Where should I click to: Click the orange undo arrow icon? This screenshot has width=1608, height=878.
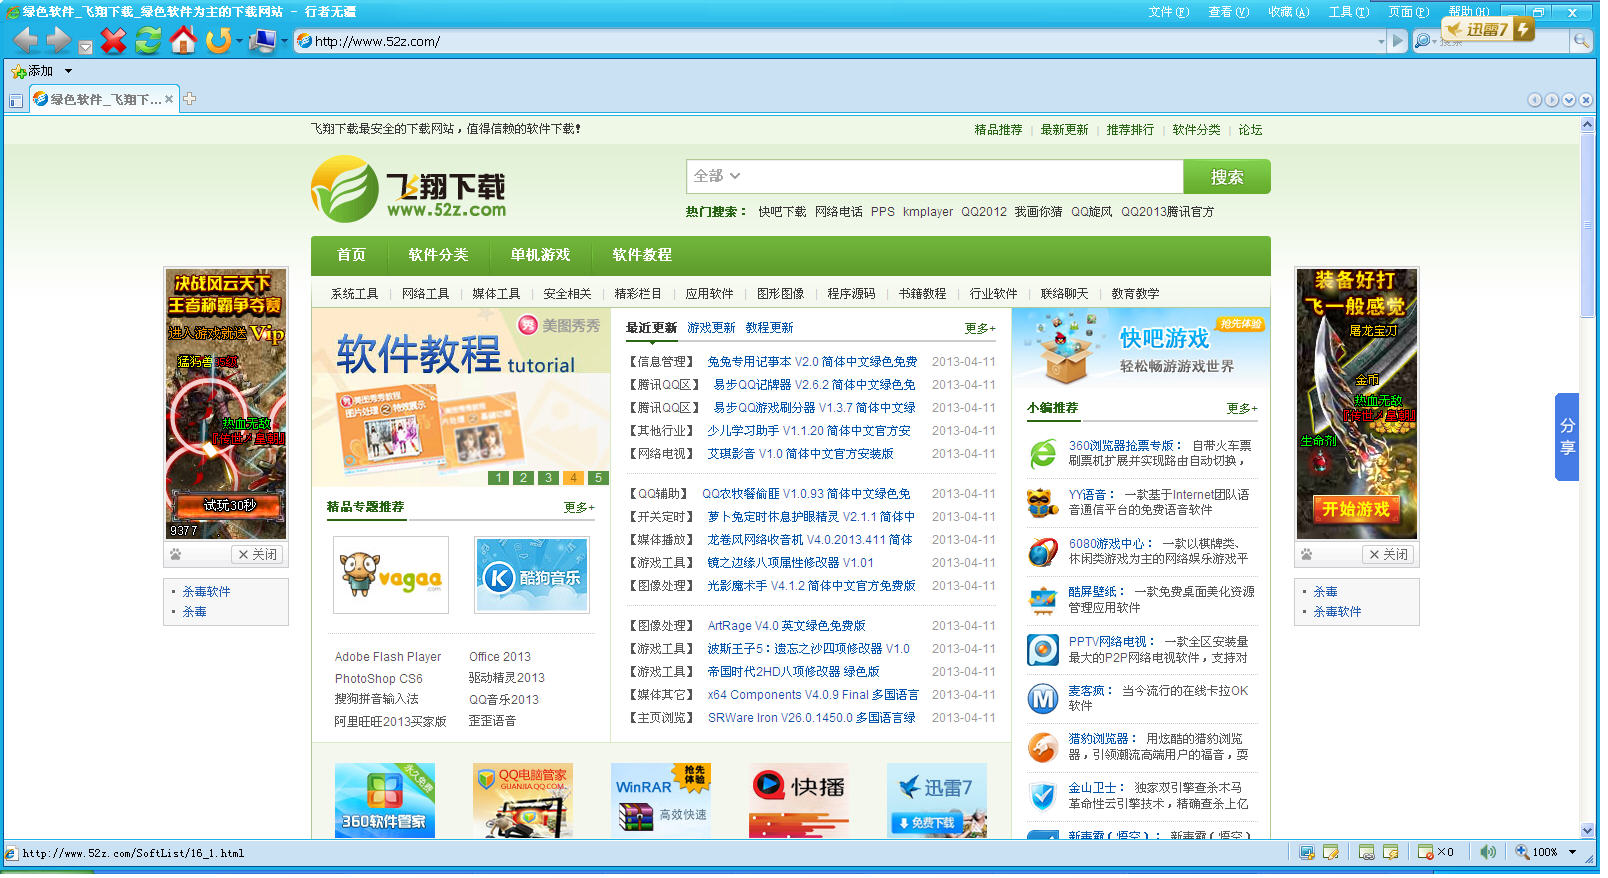[x=217, y=41]
